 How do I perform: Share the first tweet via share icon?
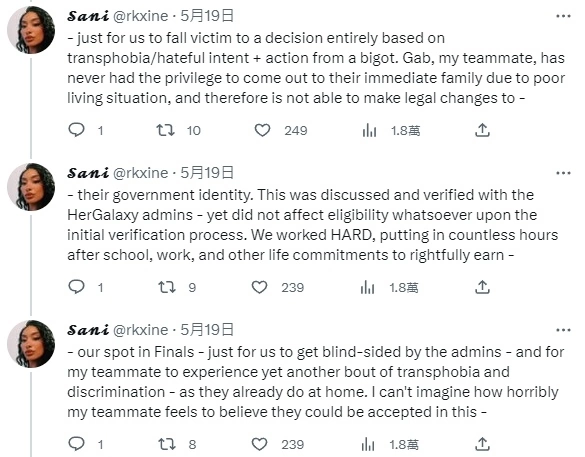(x=482, y=130)
